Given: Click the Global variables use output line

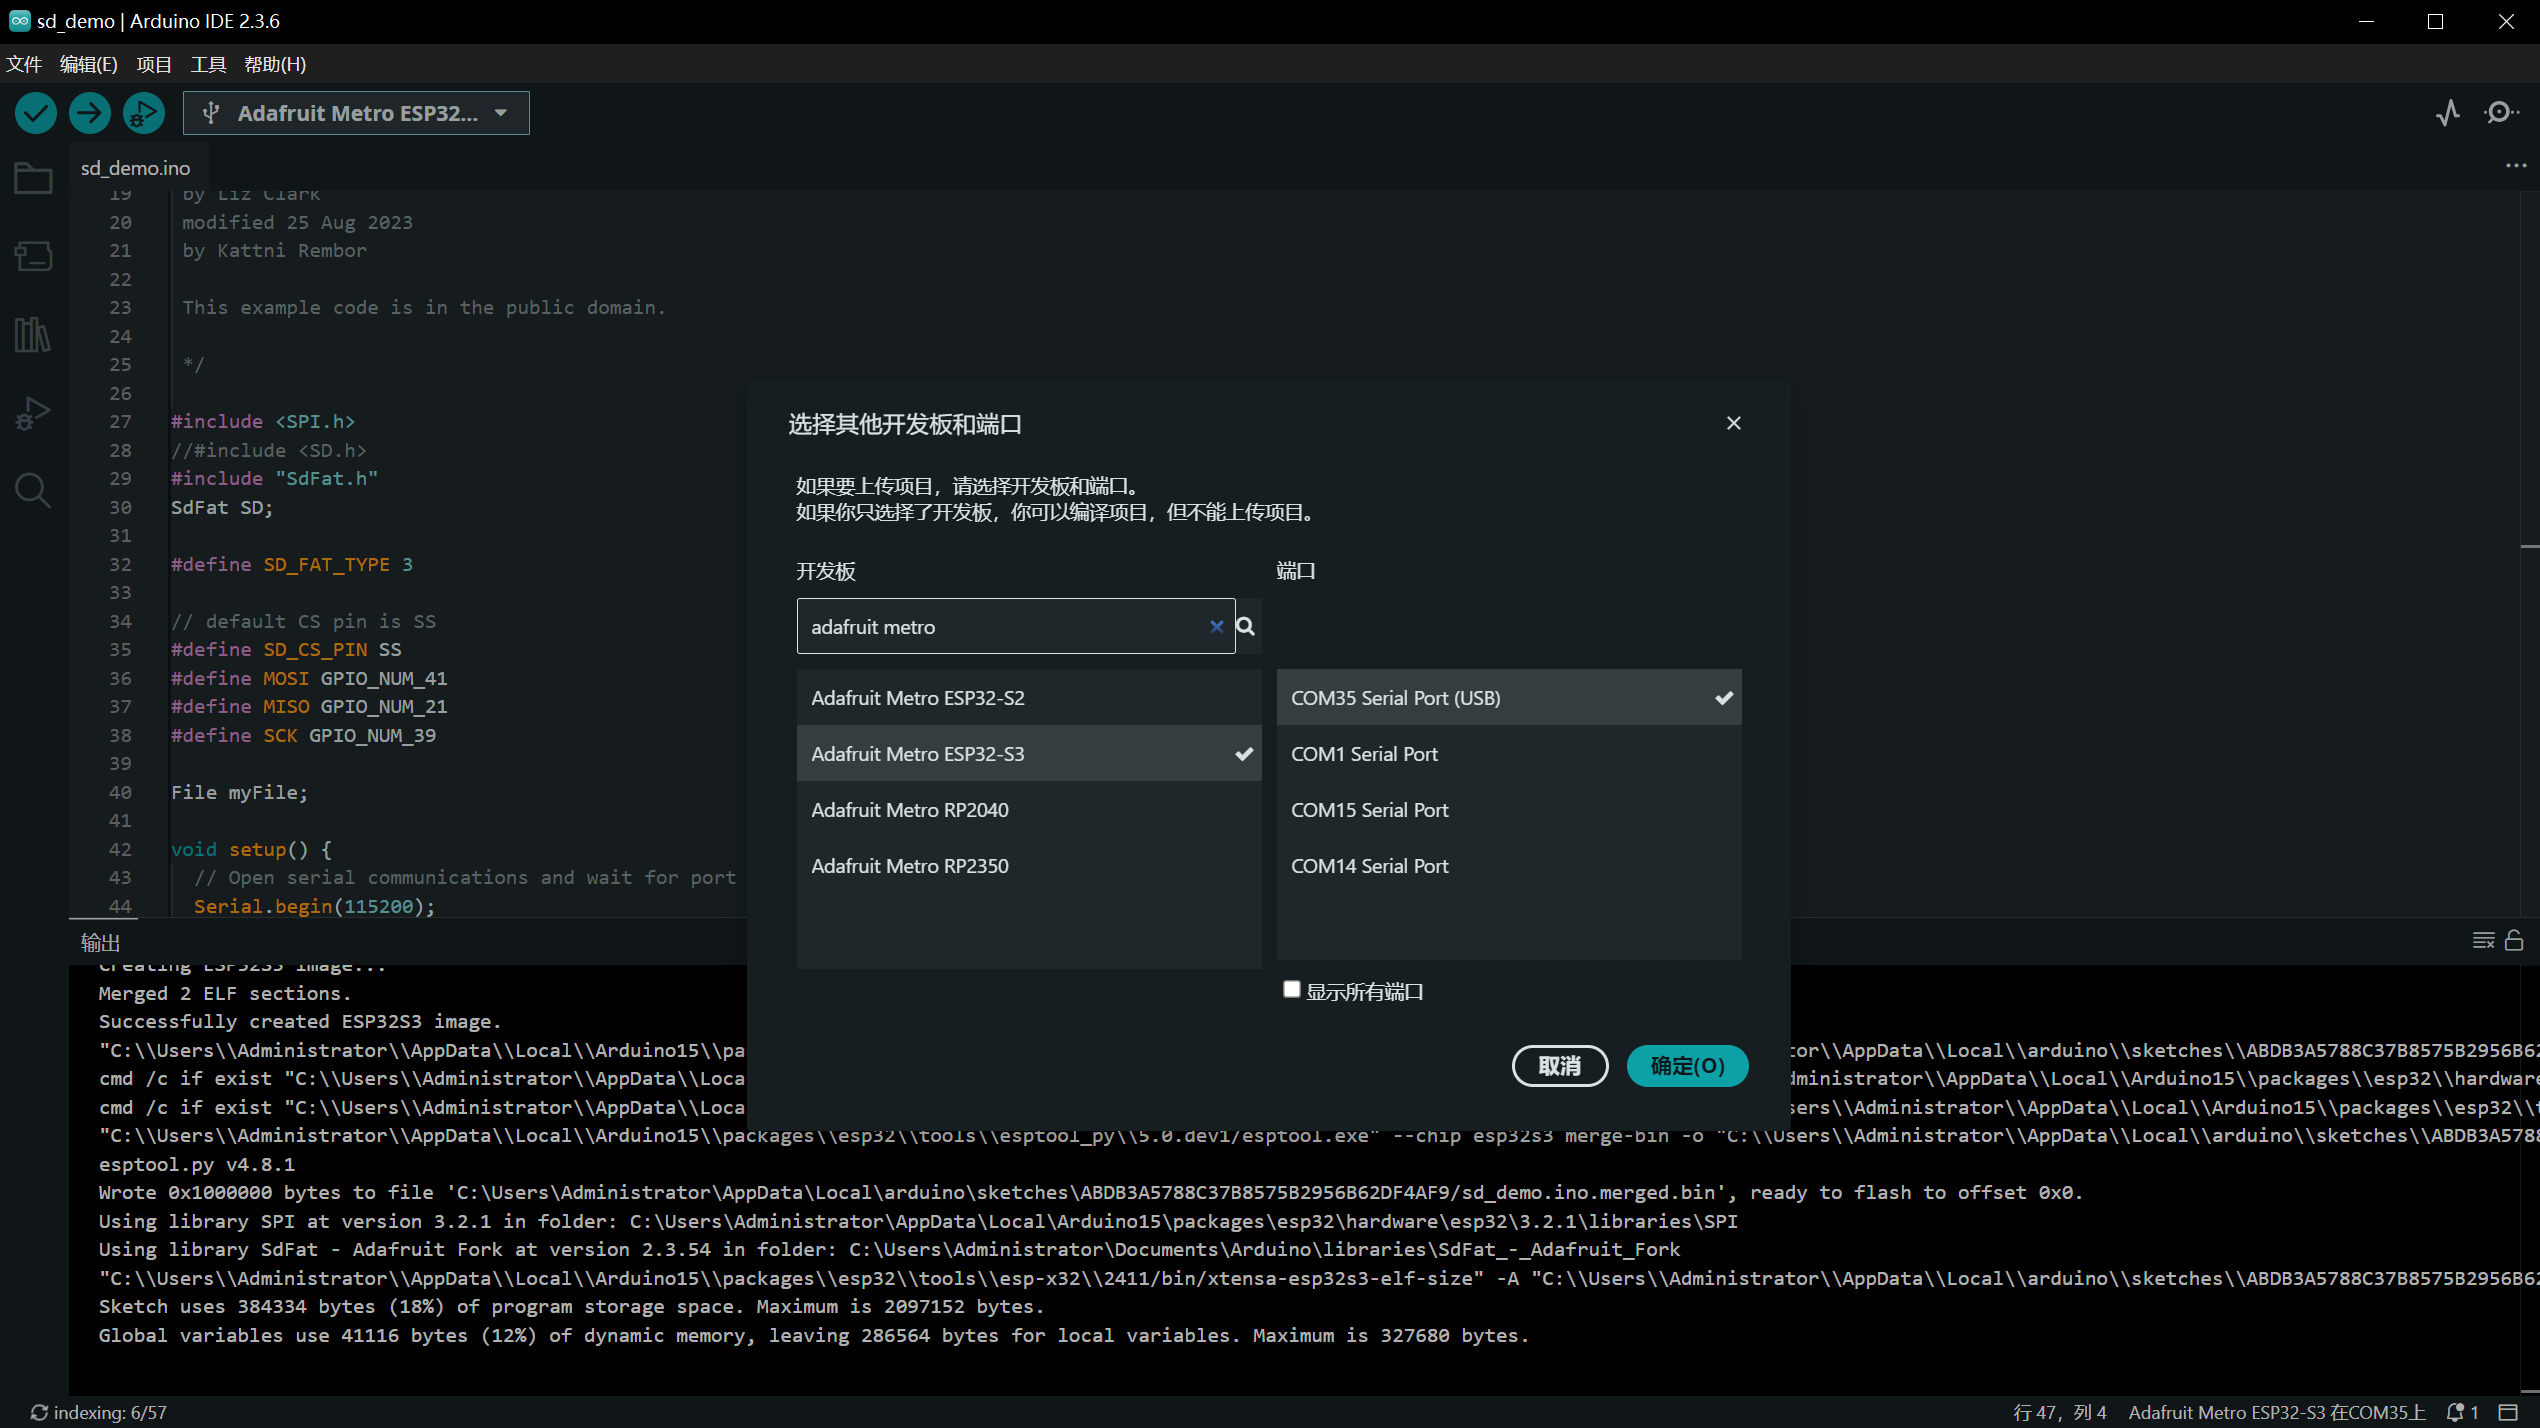Looking at the screenshot, I should 814,1335.
